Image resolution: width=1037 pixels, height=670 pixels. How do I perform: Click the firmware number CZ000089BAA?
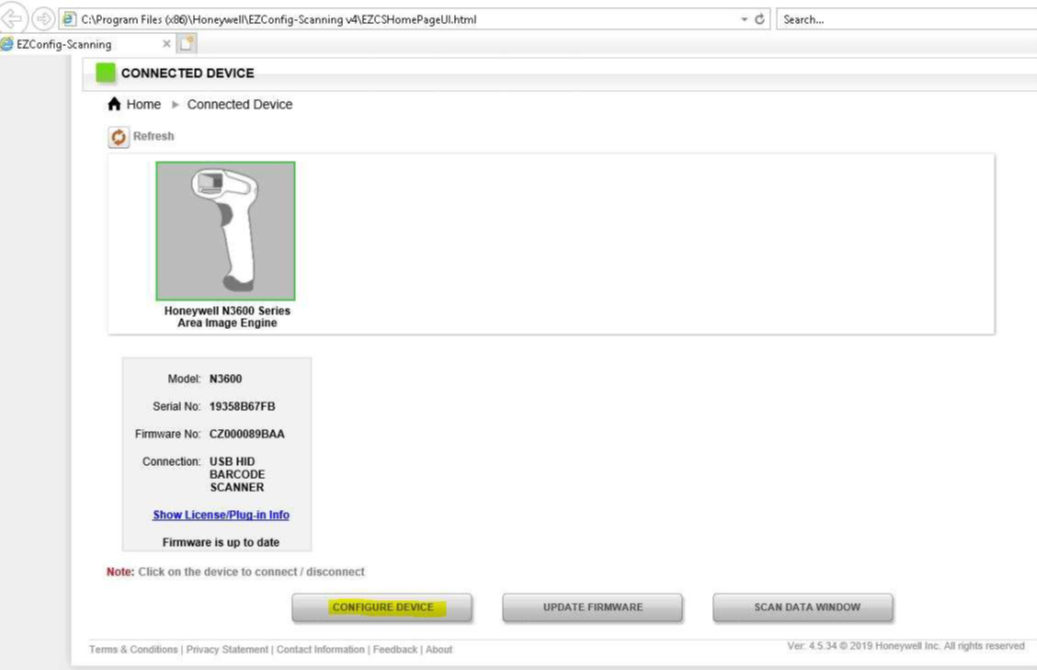click(x=247, y=435)
